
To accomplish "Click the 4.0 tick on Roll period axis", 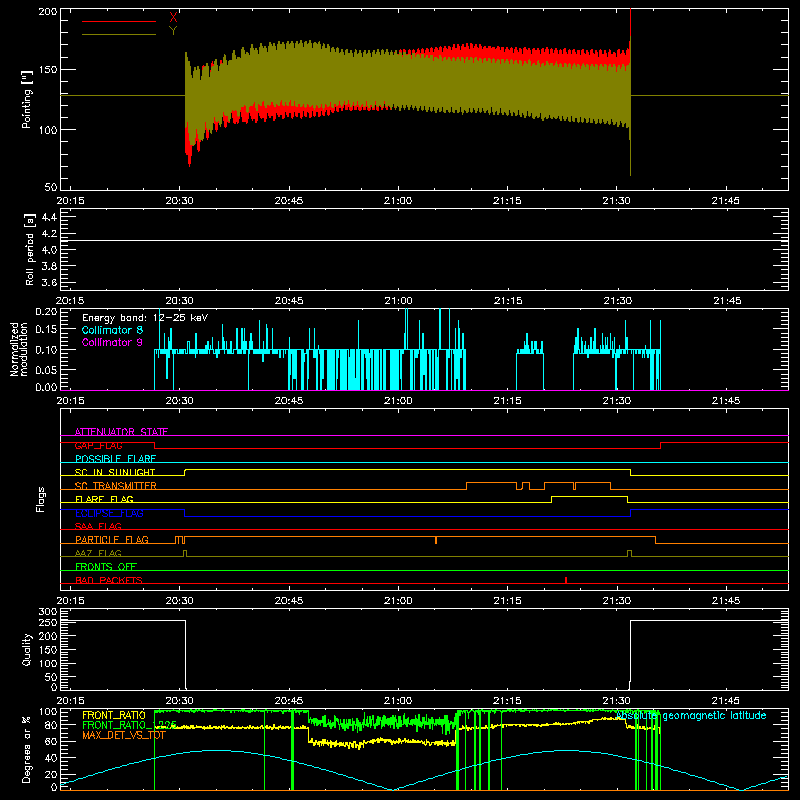I will pos(49,250).
